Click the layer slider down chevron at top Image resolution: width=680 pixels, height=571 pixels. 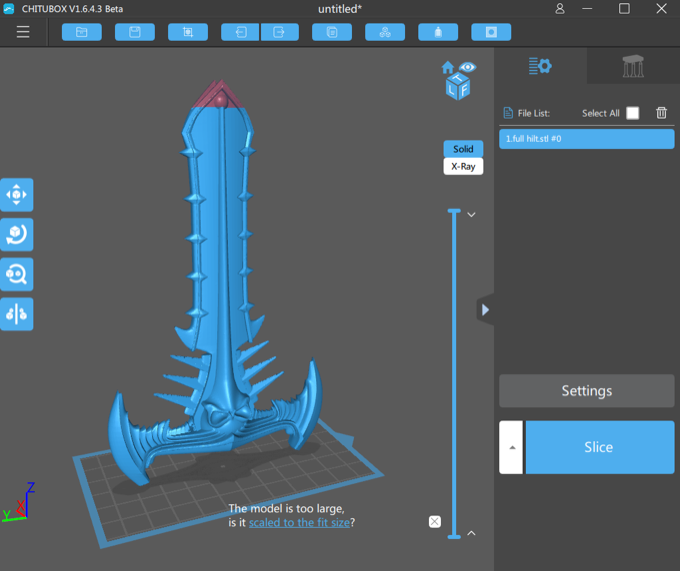point(471,215)
